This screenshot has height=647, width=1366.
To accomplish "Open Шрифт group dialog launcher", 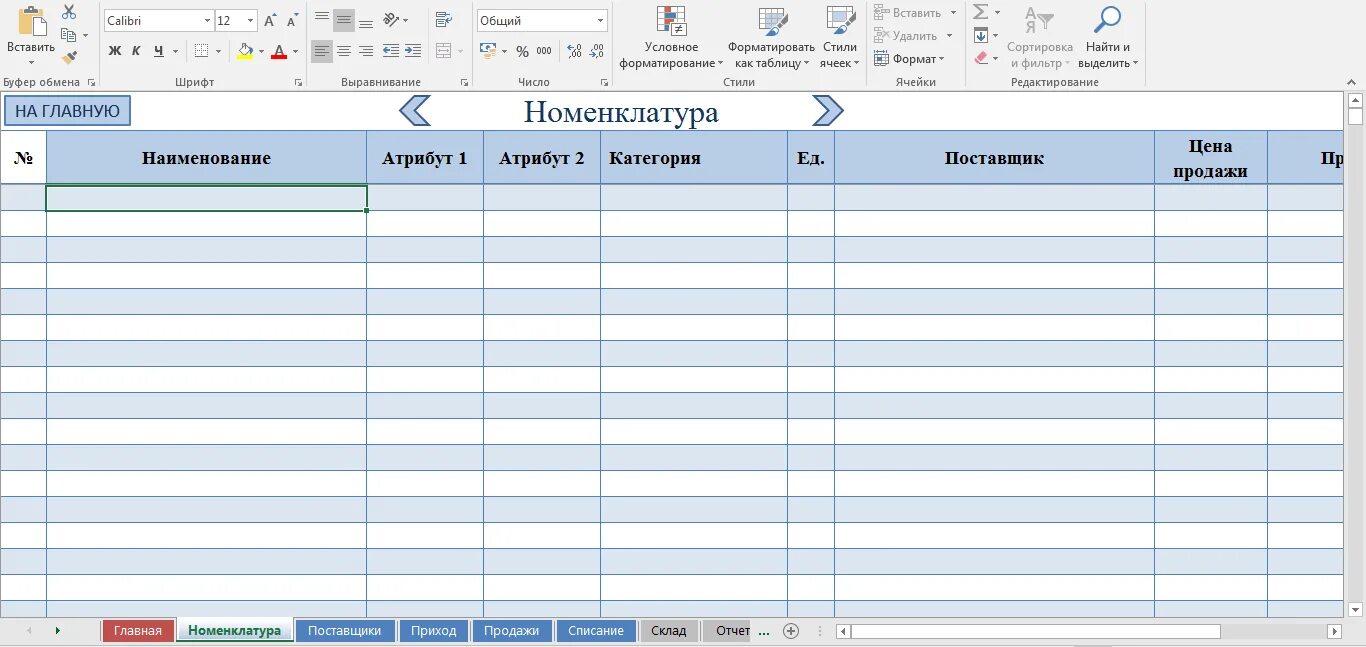I will 300,82.
